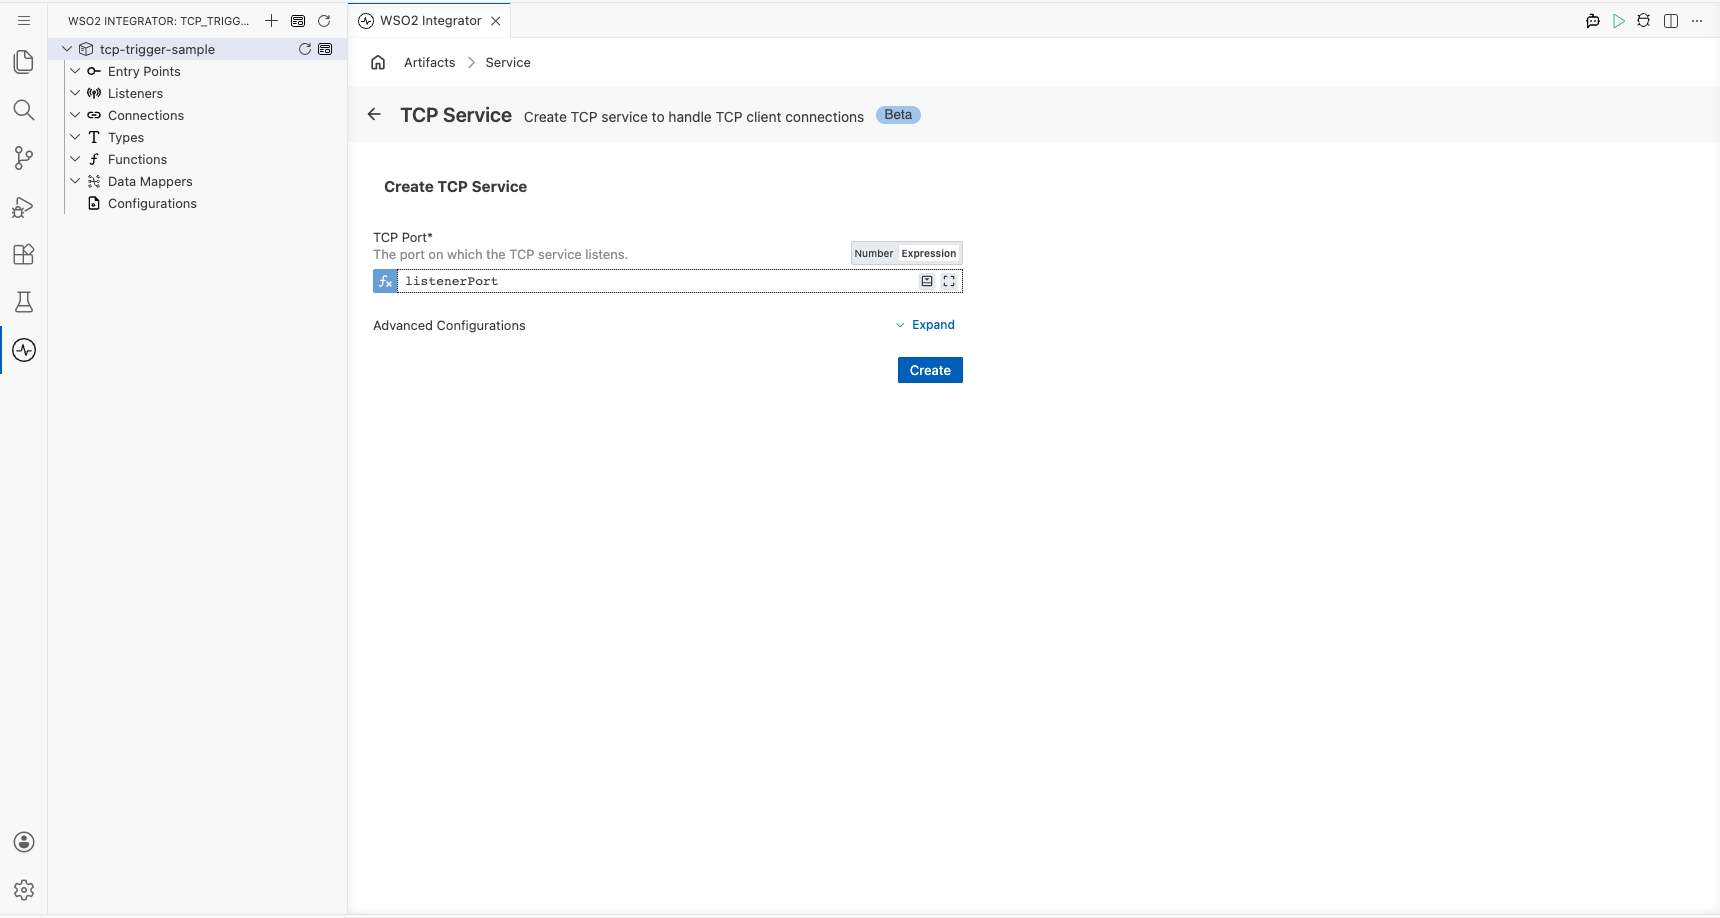This screenshot has width=1720, height=918.
Task: Click overview icon on tcp-trigger-sample row
Action: click(325, 49)
